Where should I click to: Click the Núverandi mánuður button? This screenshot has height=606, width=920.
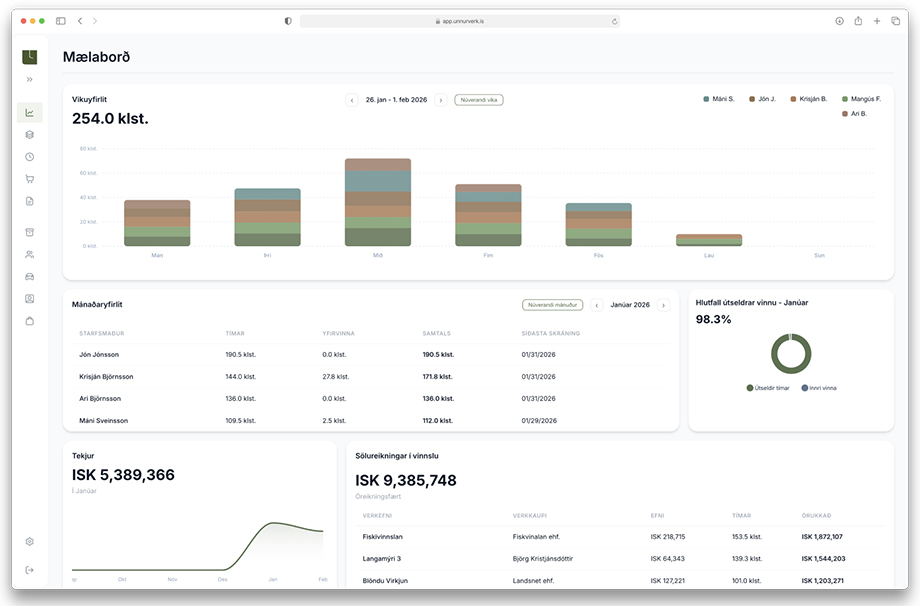click(x=552, y=305)
